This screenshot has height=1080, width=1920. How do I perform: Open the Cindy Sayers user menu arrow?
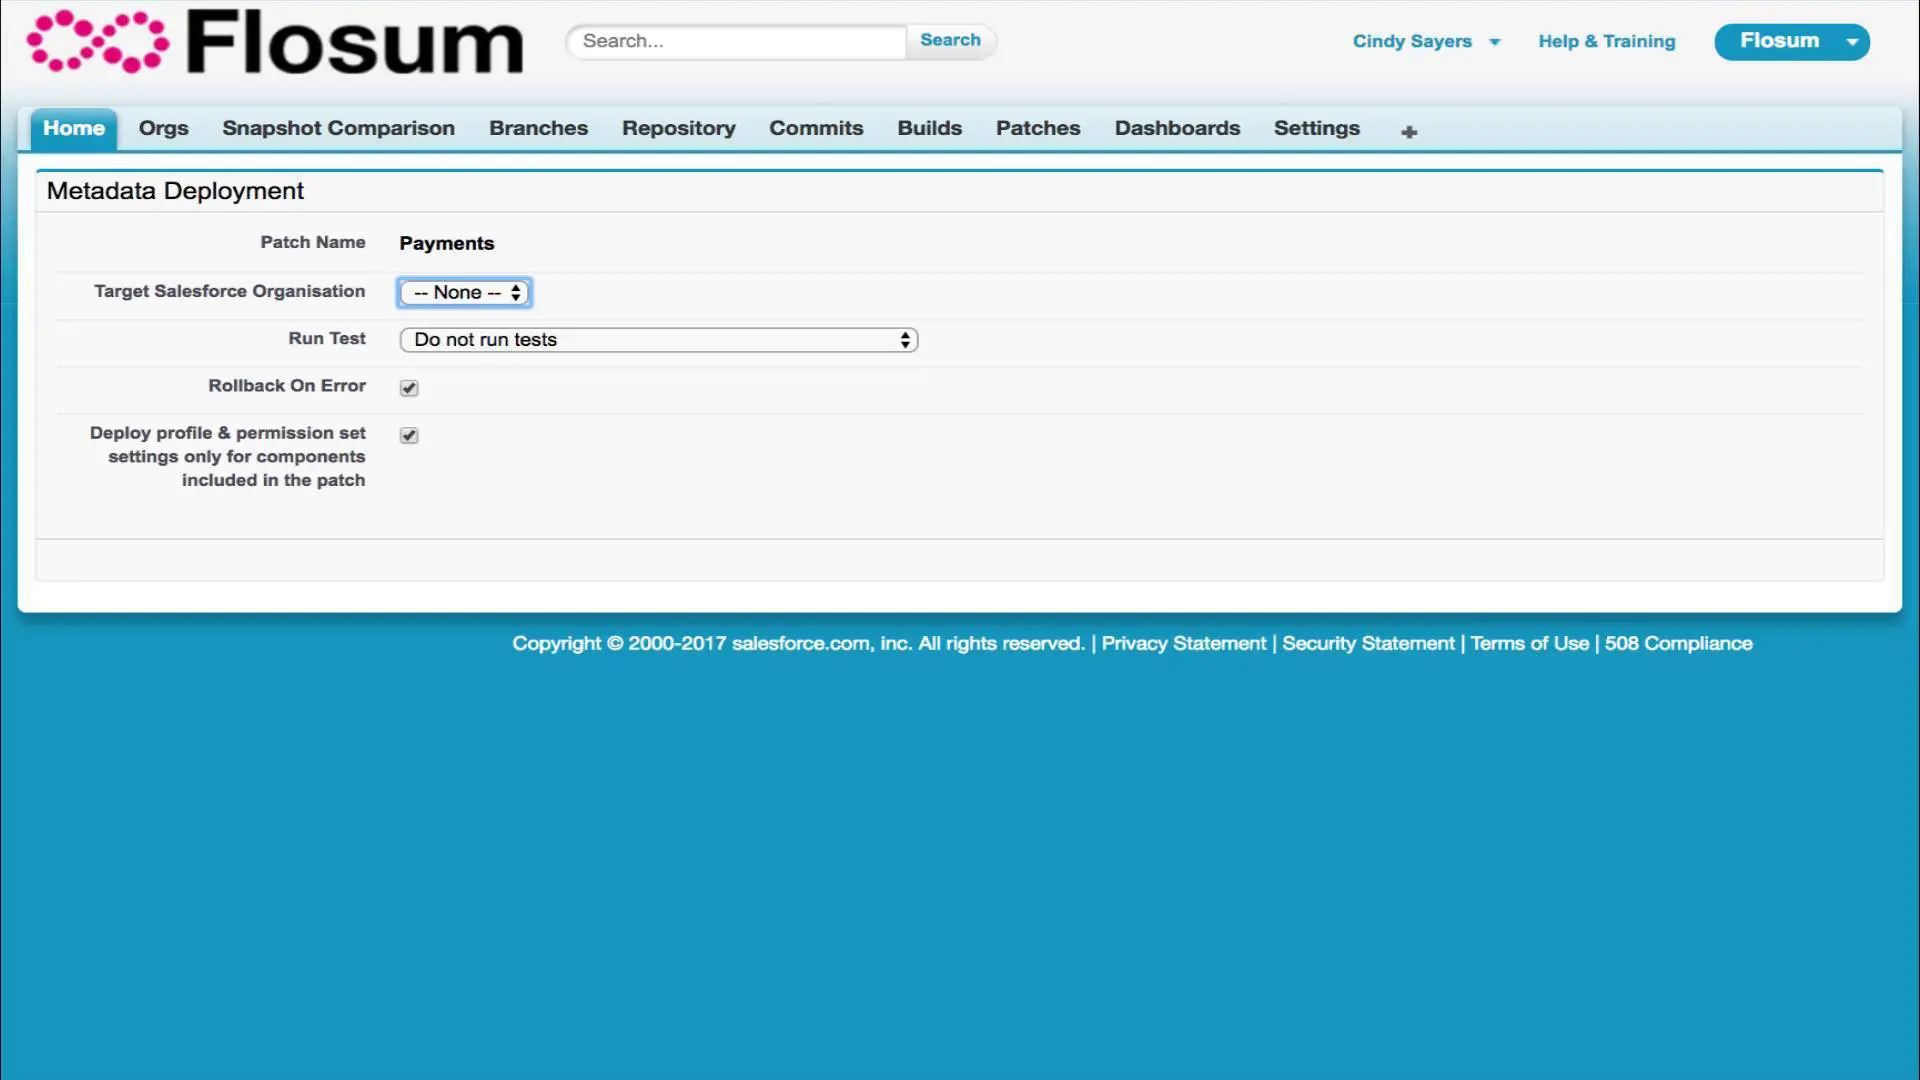1495,42
